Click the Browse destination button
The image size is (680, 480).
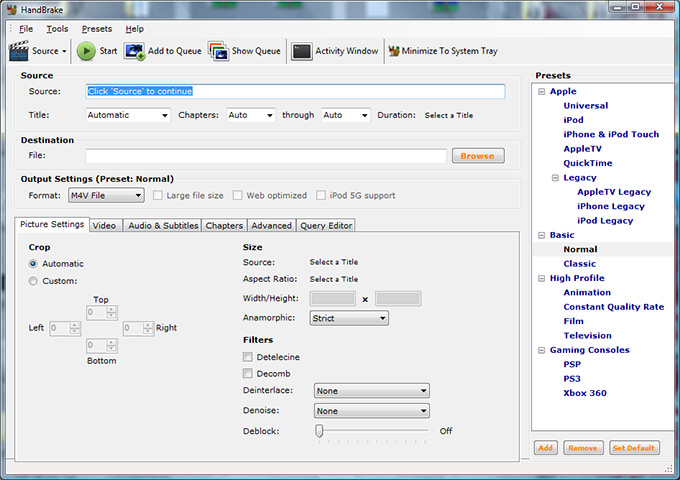478,156
